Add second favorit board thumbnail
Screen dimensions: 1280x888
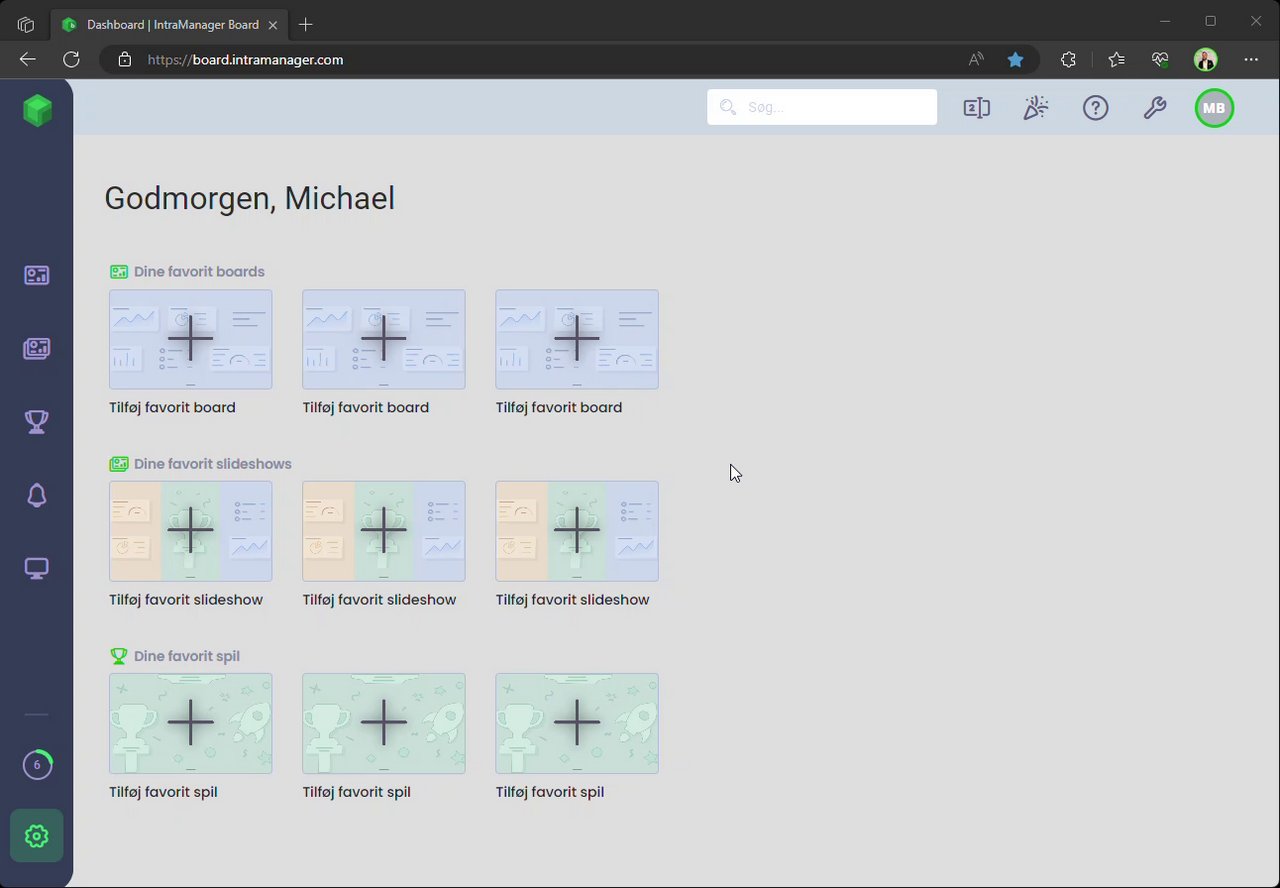384,339
